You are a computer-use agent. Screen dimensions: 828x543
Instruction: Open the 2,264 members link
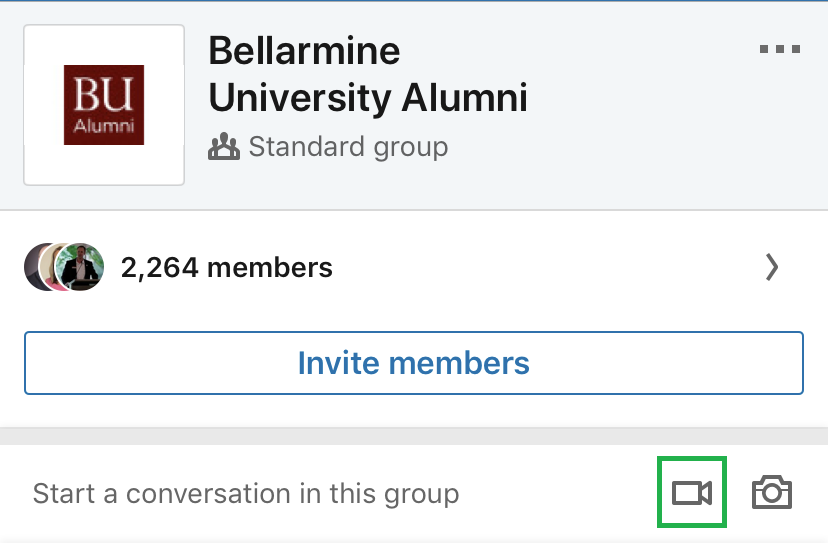pos(226,267)
